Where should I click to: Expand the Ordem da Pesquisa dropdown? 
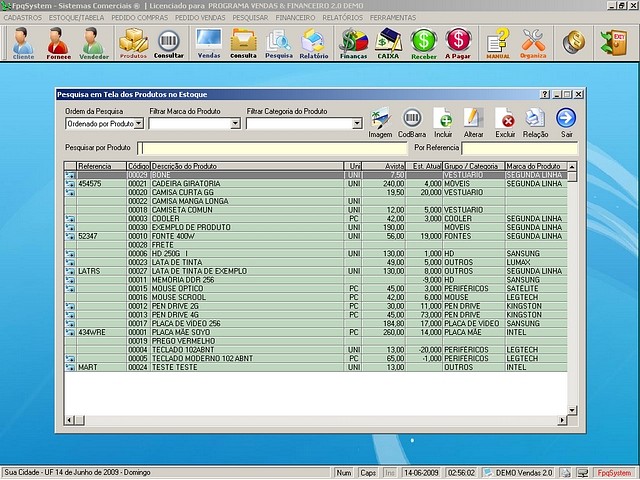click(x=139, y=124)
